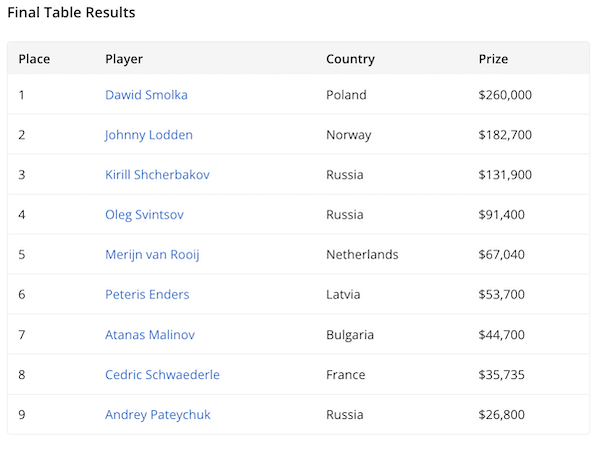Select the Bulgaria country cell
The height and width of the screenshot is (452, 600).
tap(350, 335)
